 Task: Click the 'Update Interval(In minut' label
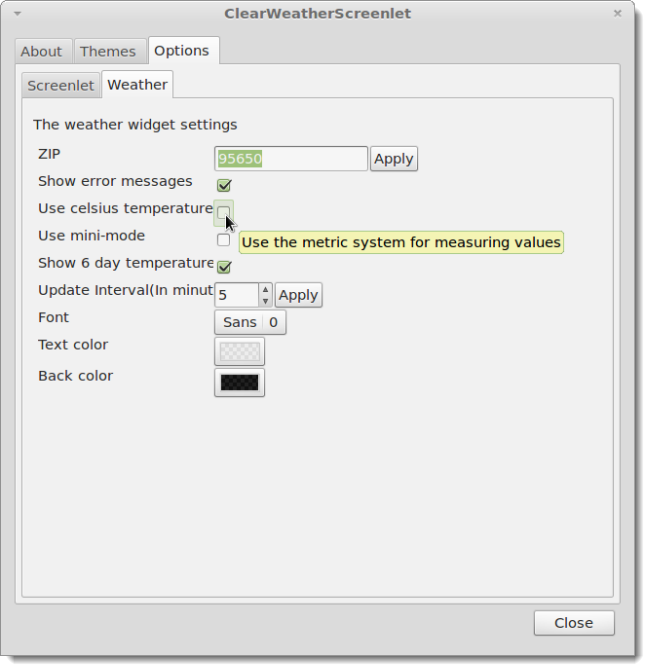pos(125,290)
